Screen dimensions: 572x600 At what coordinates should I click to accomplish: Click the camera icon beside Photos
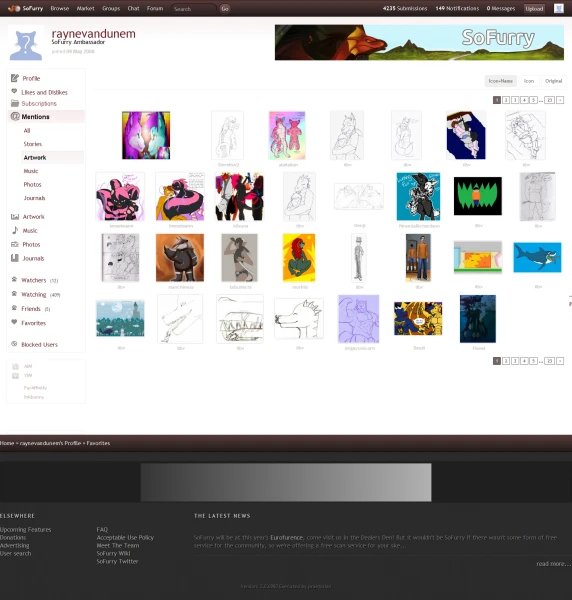pyautogui.click(x=15, y=244)
